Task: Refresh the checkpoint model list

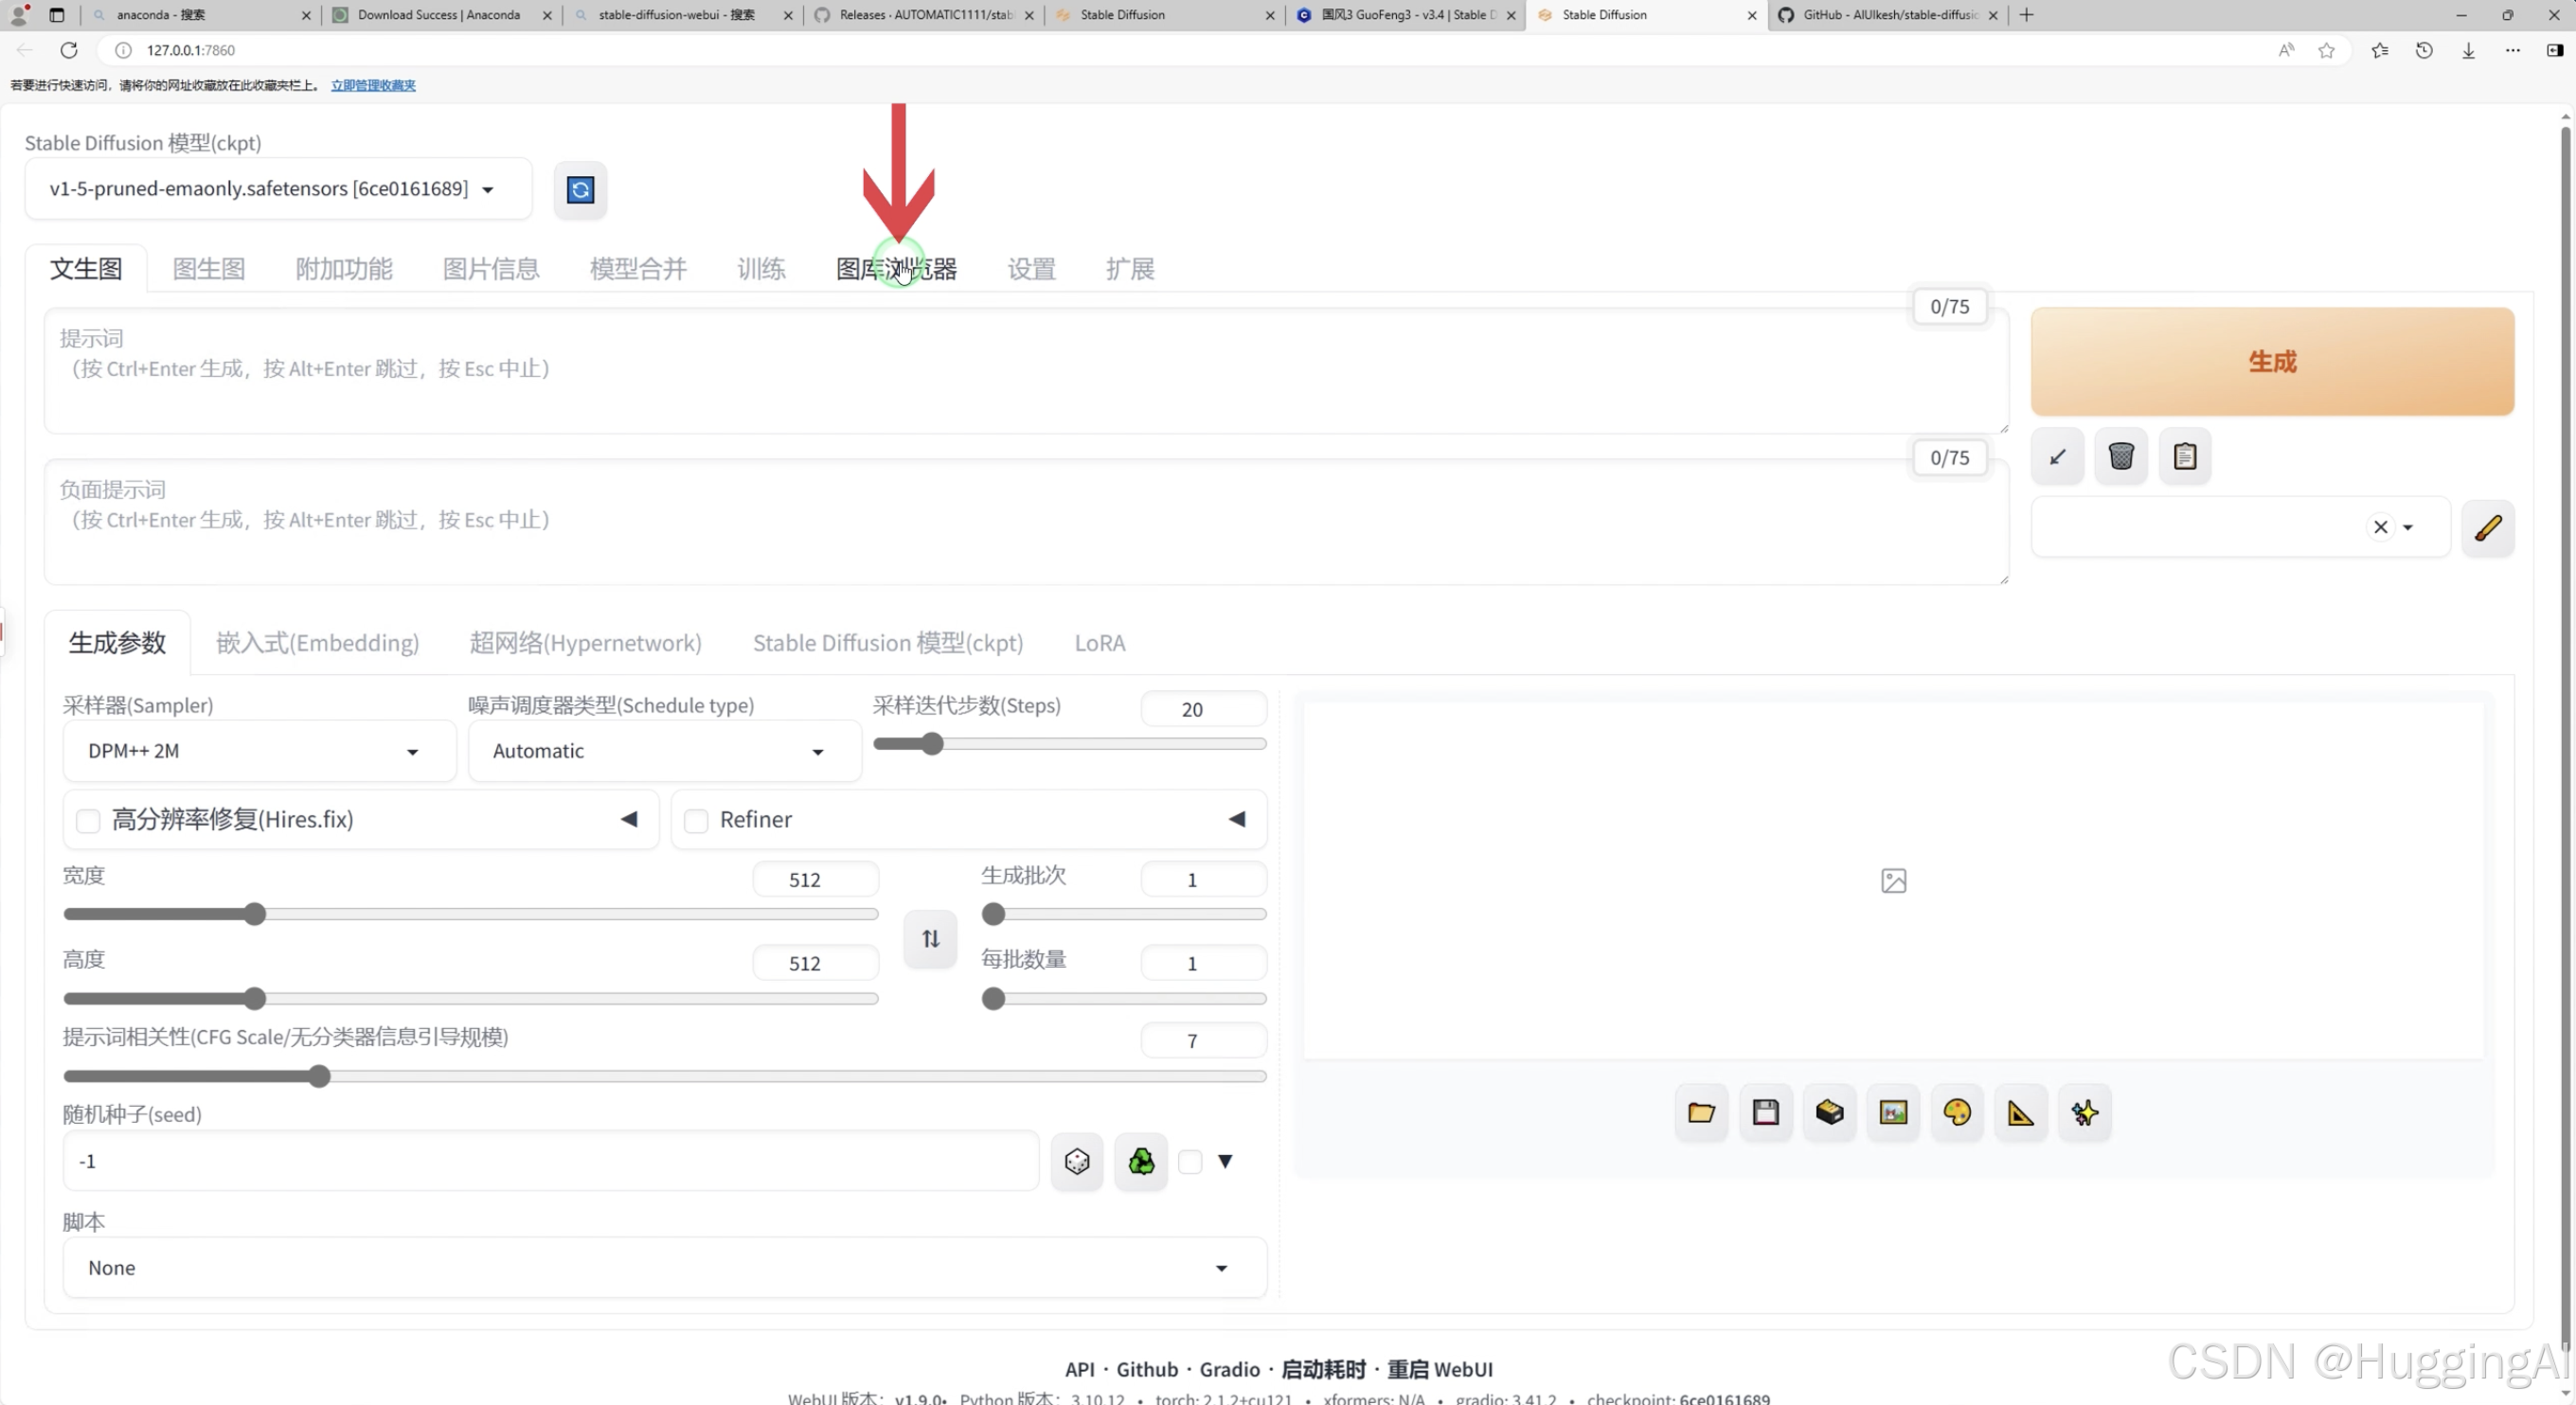Action: pos(580,189)
